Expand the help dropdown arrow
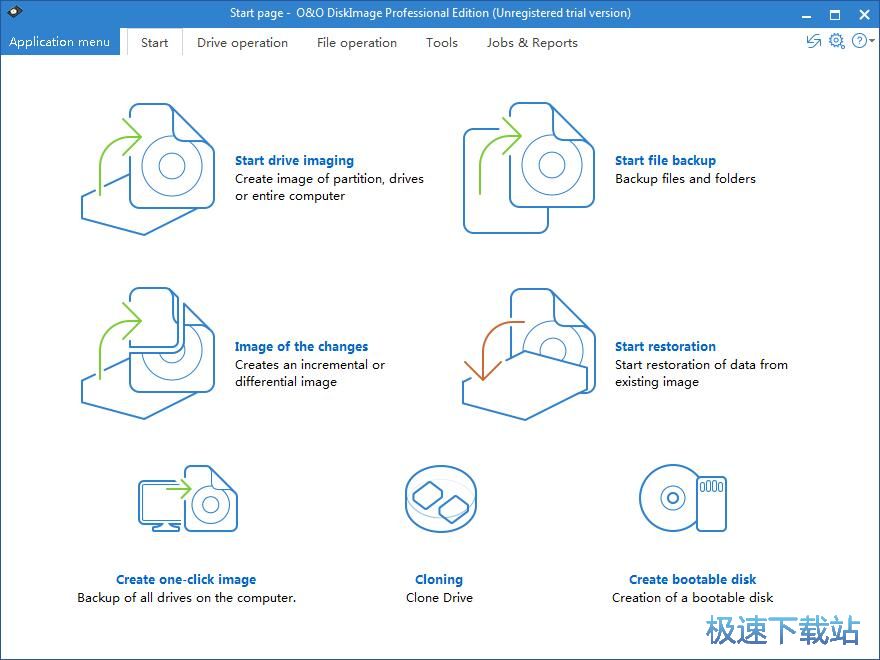Viewport: 880px width, 660px height. (872, 41)
